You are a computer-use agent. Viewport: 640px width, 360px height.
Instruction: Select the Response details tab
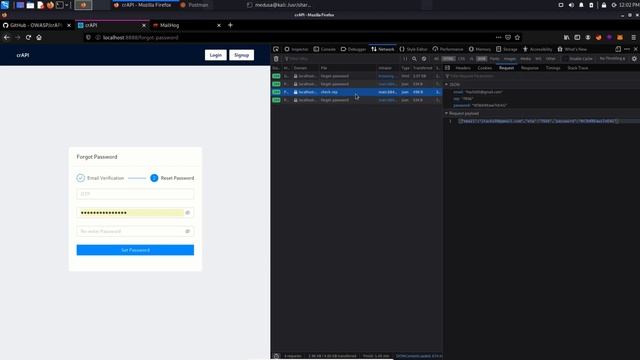click(x=530, y=68)
